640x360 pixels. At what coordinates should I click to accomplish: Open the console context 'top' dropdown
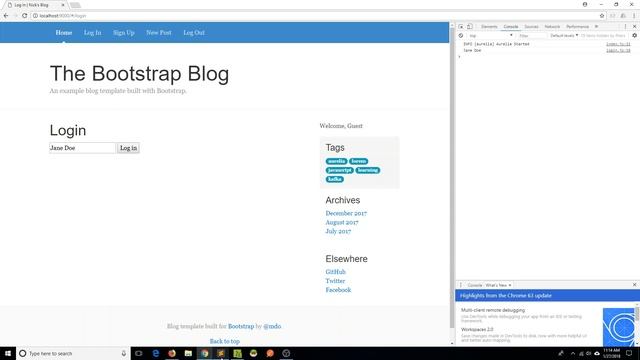coord(490,36)
